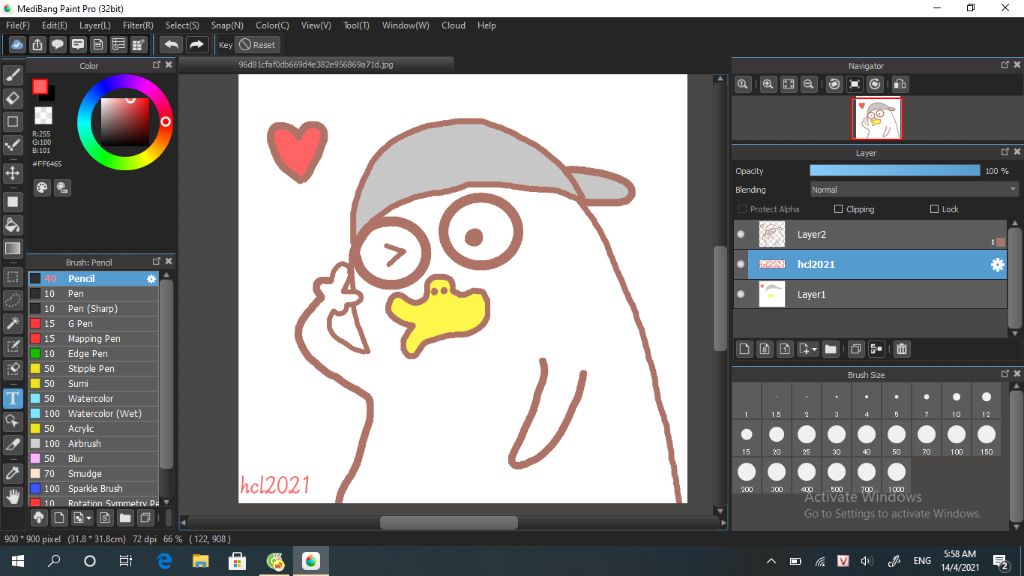Open the Filter menu

point(138,25)
